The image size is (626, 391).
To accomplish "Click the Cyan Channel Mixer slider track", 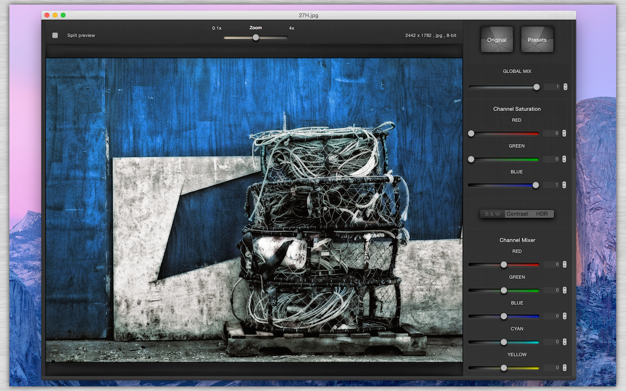I will coord(504,342).
